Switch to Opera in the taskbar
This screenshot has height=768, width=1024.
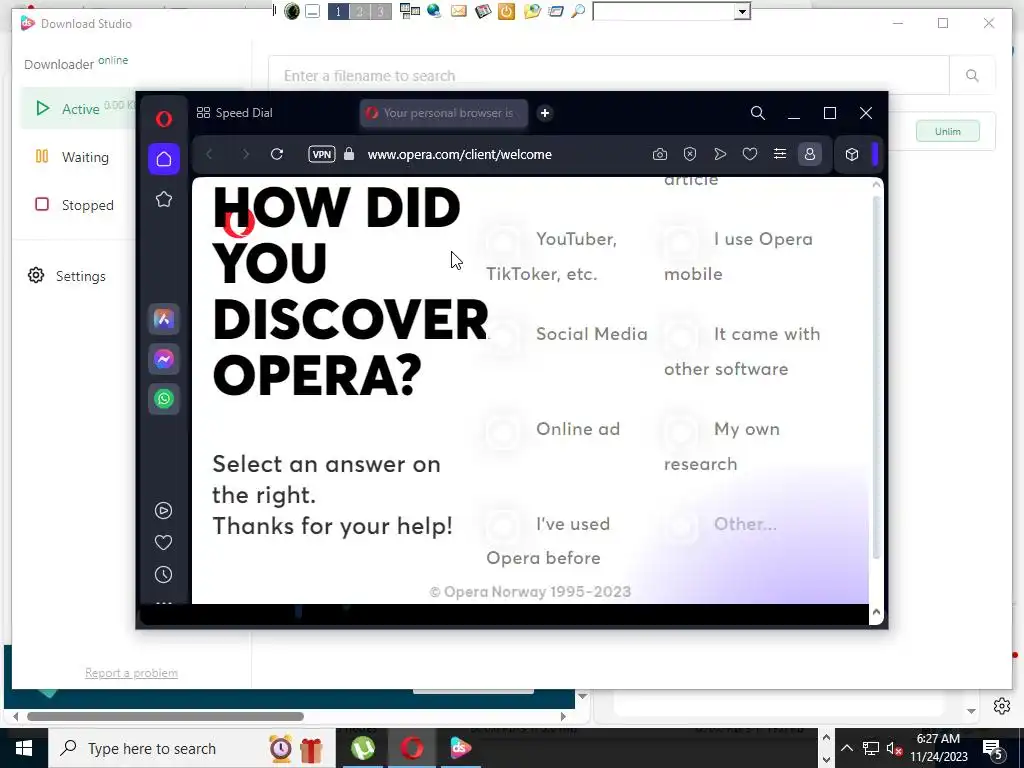point(411,748)
